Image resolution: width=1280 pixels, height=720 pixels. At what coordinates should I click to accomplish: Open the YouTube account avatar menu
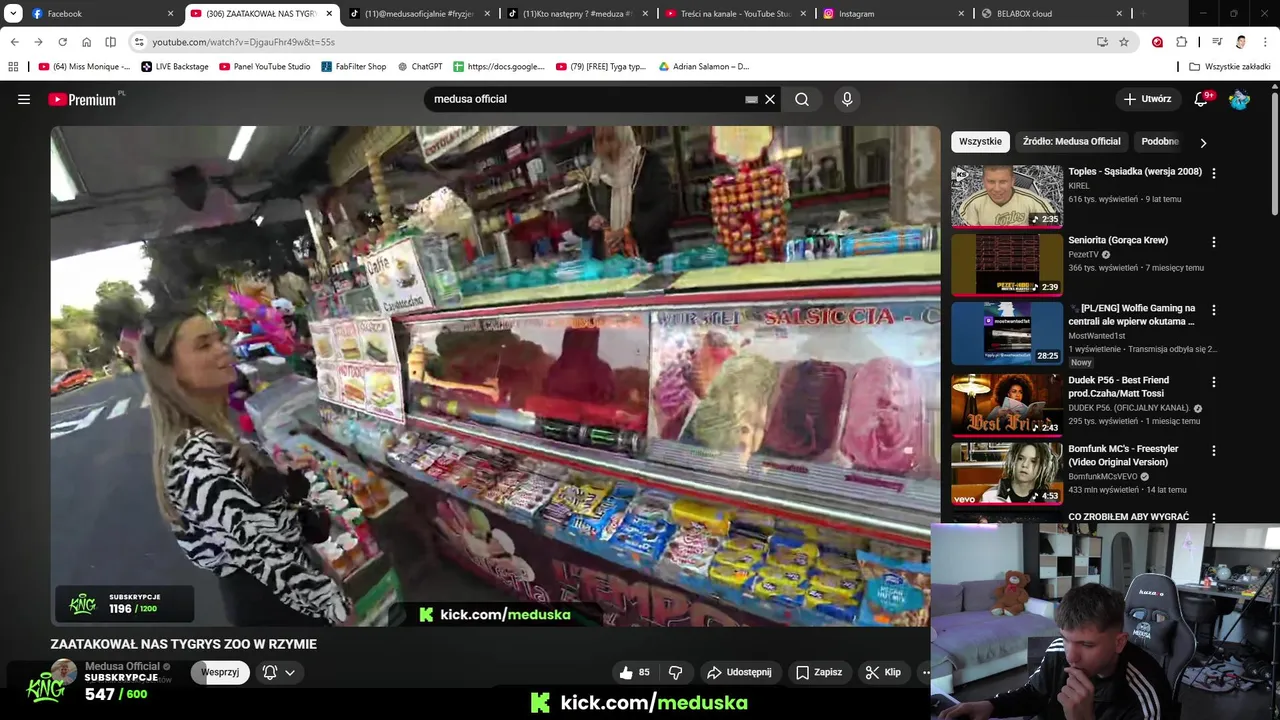(1239, 99)
